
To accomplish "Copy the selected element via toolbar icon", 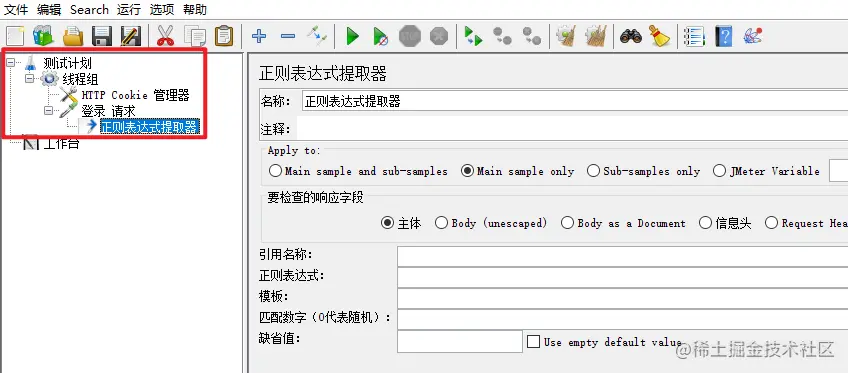I will coord(195,36).
